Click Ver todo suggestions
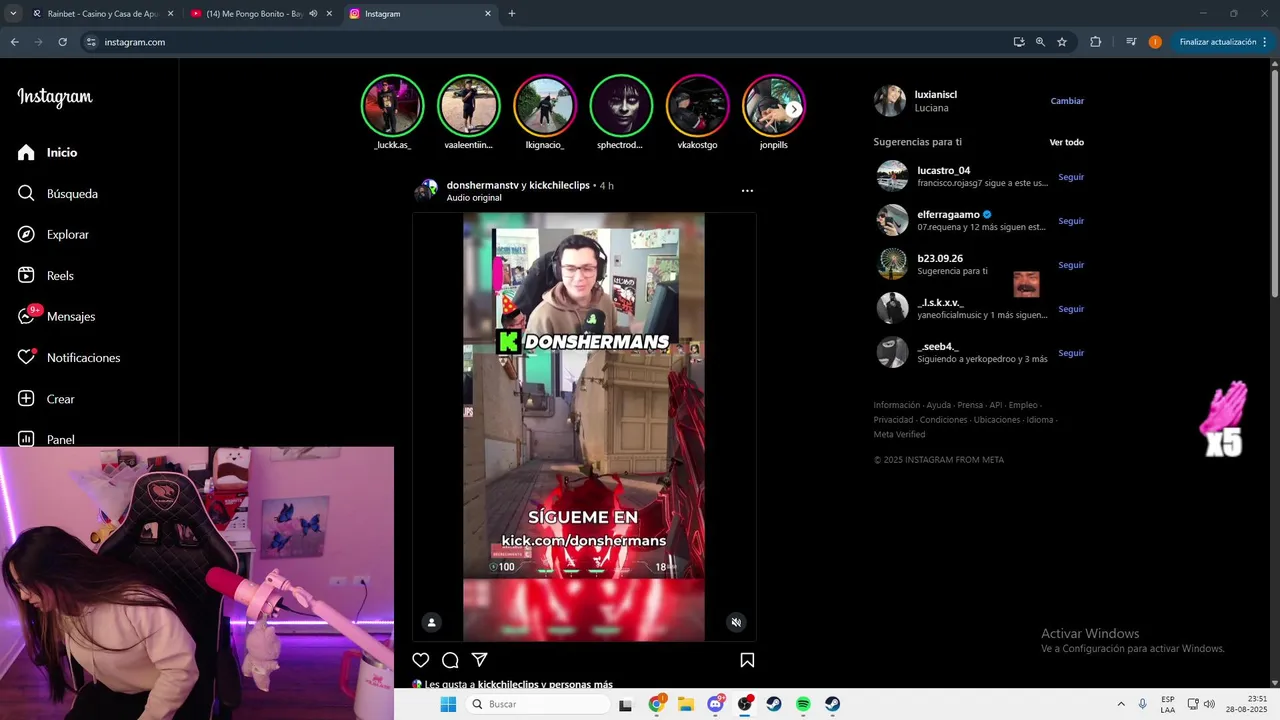Screen dimensions: 1280x720 pos(1066,142)
